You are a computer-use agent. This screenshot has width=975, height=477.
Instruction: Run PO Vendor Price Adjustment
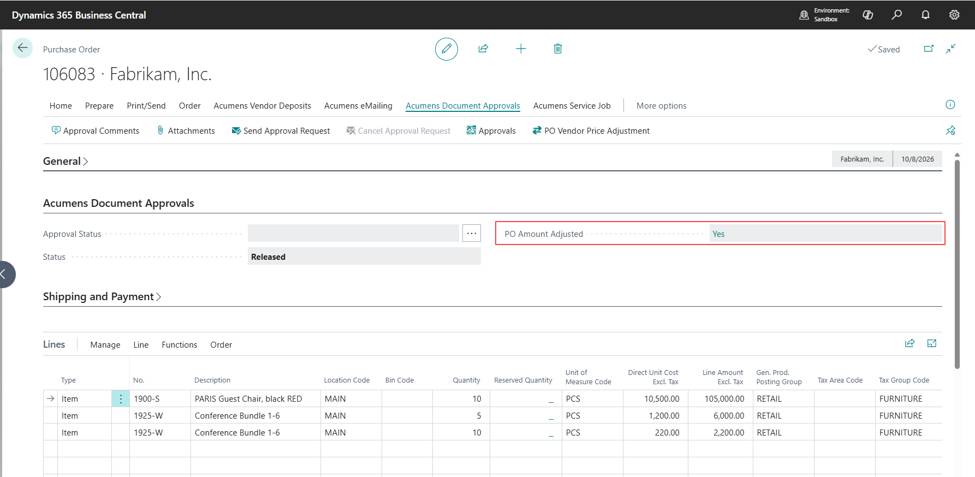[591, 131]
